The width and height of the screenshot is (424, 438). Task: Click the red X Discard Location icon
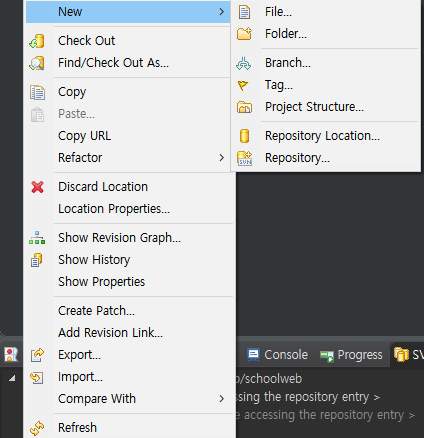37,187
